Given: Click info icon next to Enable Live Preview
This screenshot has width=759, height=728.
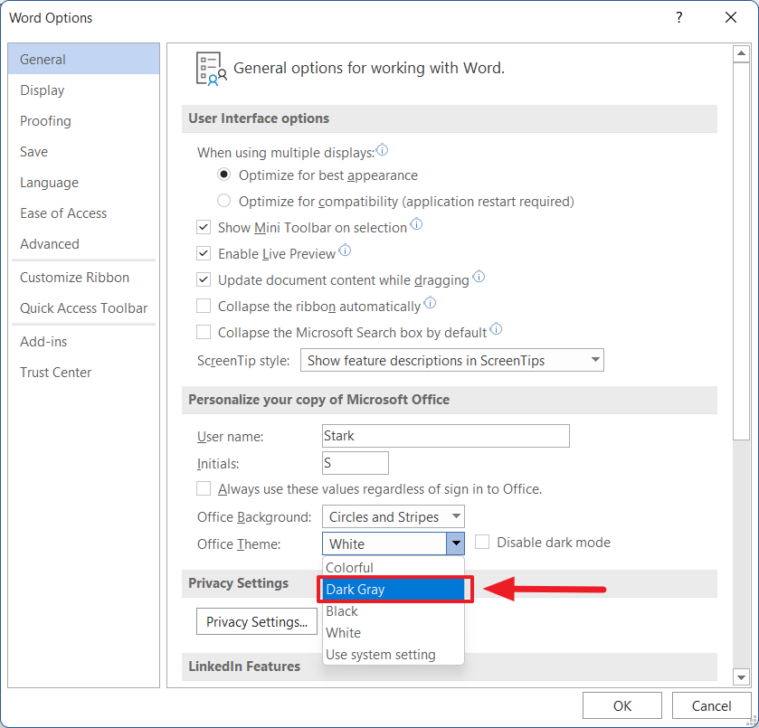Looking at the screenshot, I should tap(345, 251).
